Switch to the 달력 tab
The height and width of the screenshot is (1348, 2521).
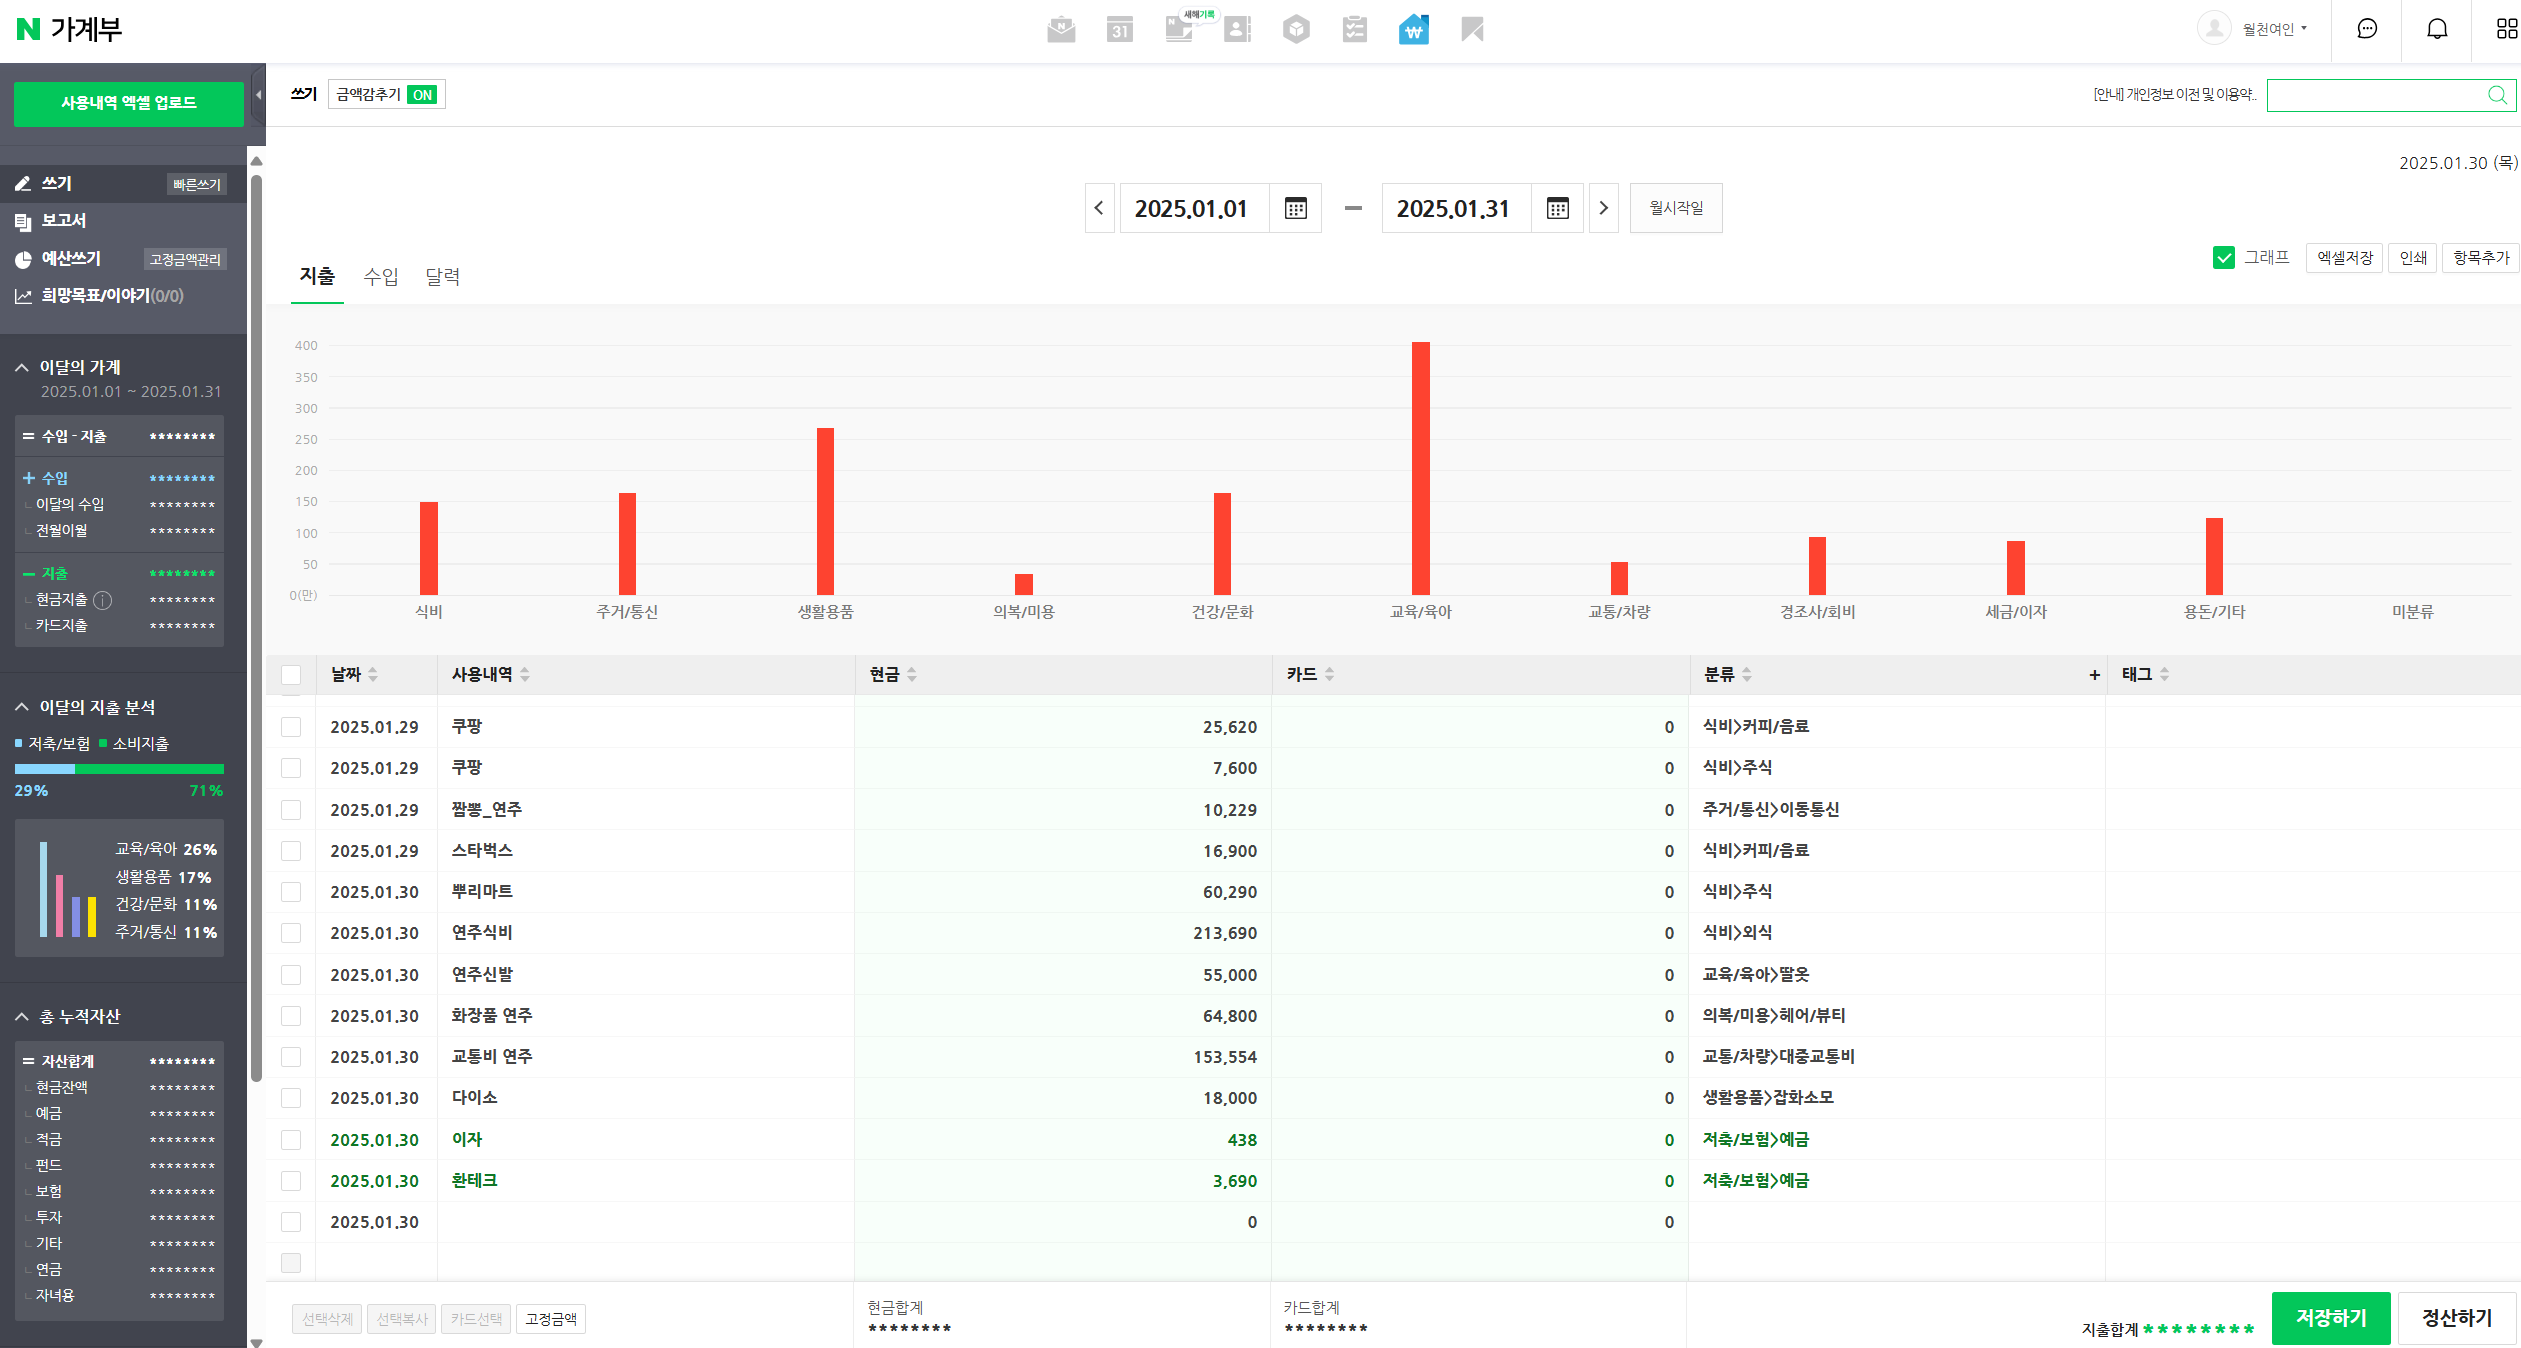click(442, 277)
